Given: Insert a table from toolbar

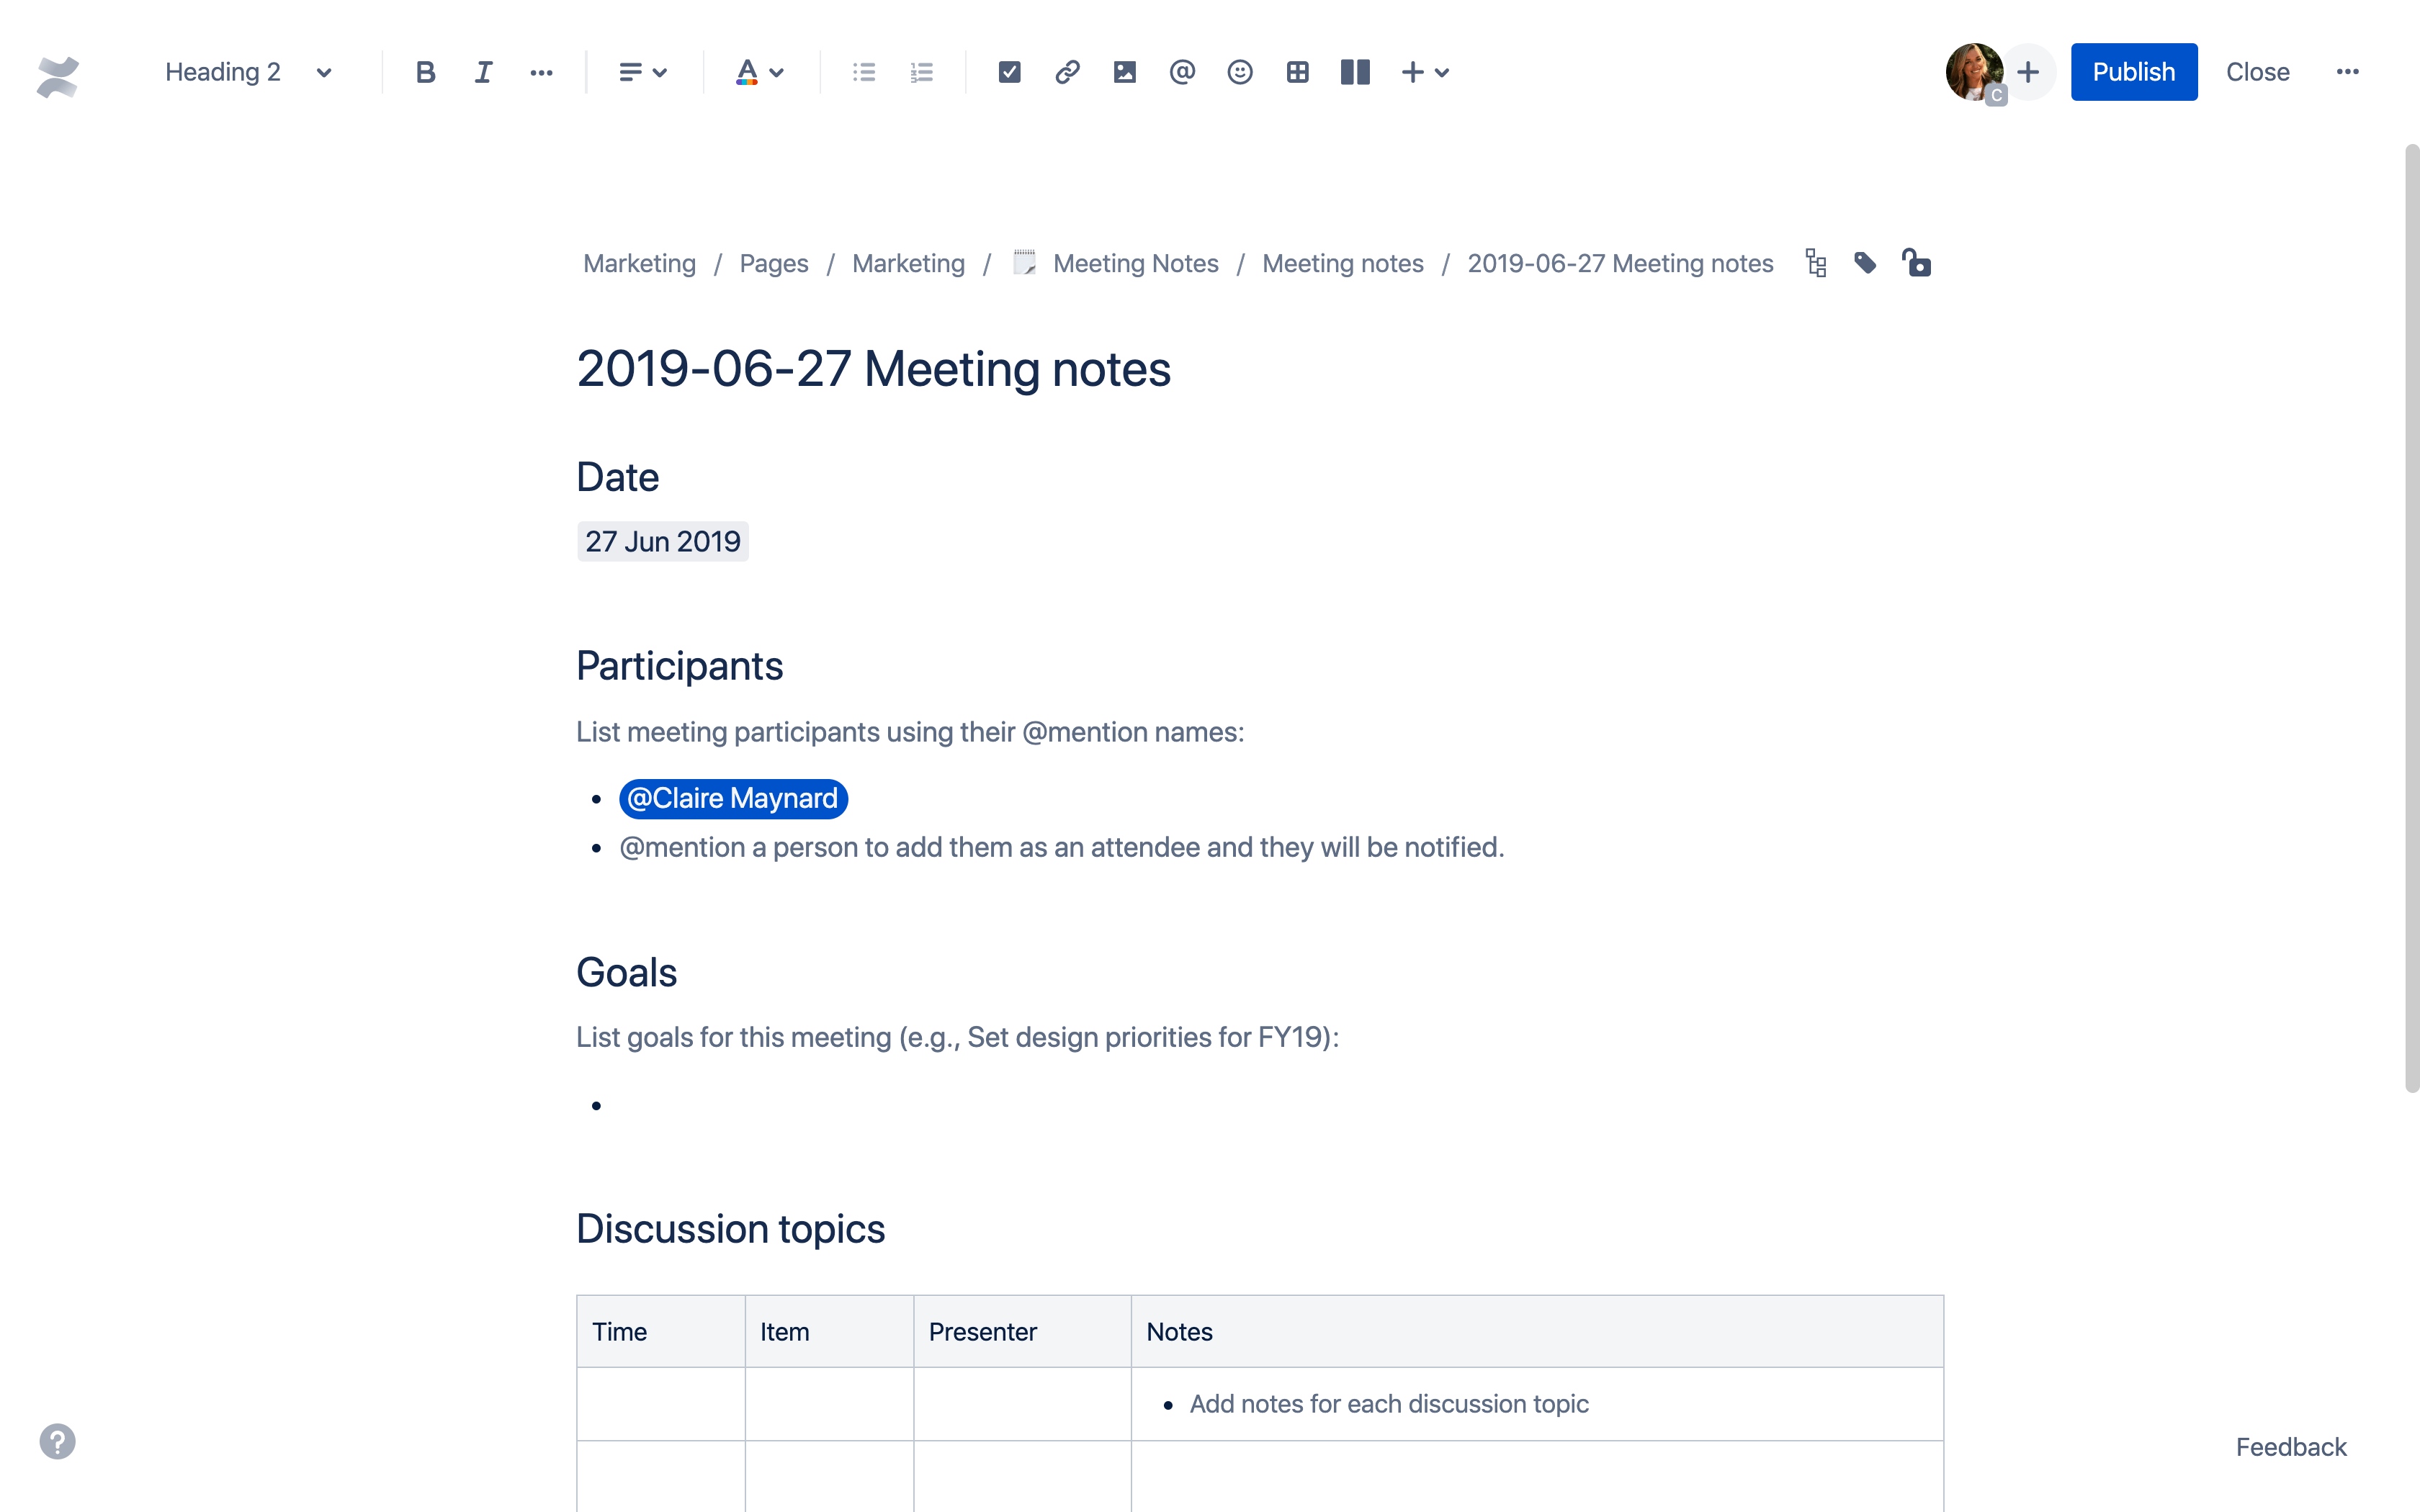Looking at the screenshot, I should click(1297, 72).
